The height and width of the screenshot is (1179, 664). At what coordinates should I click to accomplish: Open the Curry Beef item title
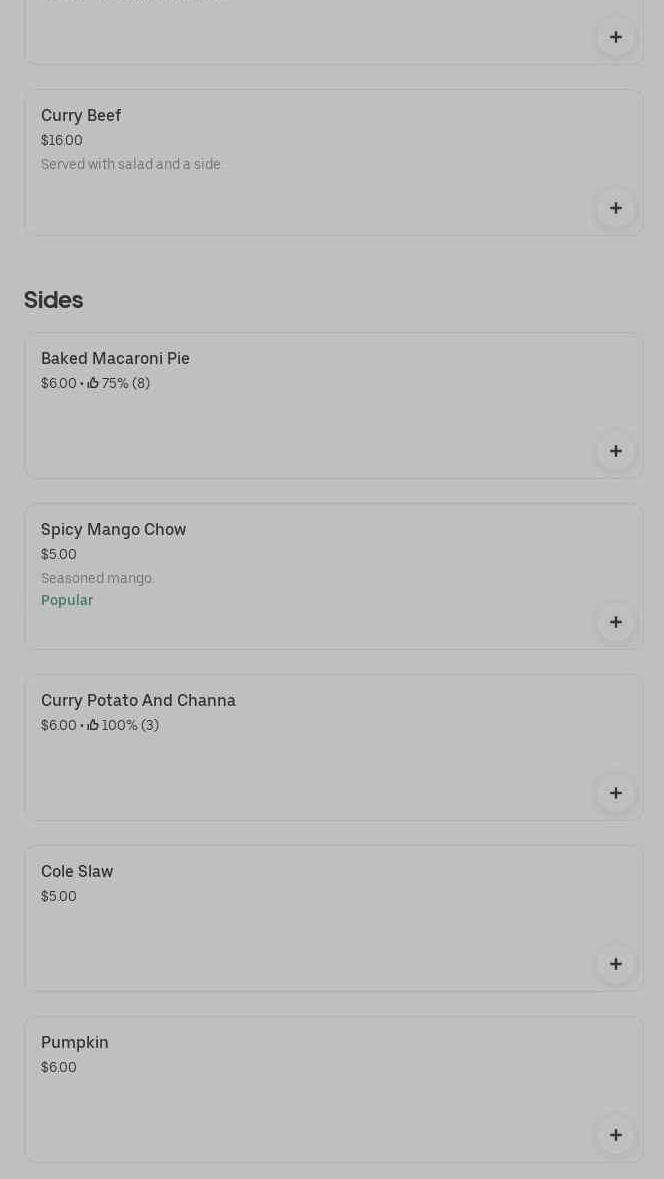pyautogui.click(x=81, y=116)
